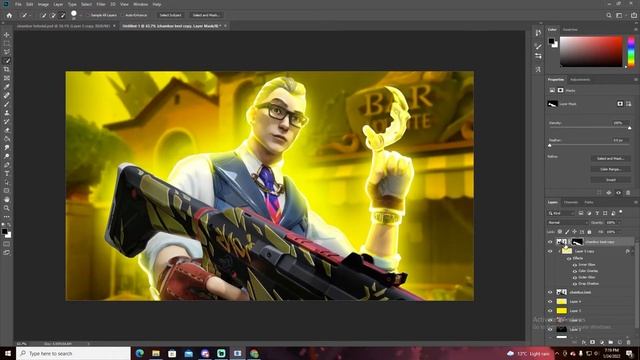Viewport: 640px width, 360px height.
Task: Select the Crop tool
Action: tap(7, 69)
